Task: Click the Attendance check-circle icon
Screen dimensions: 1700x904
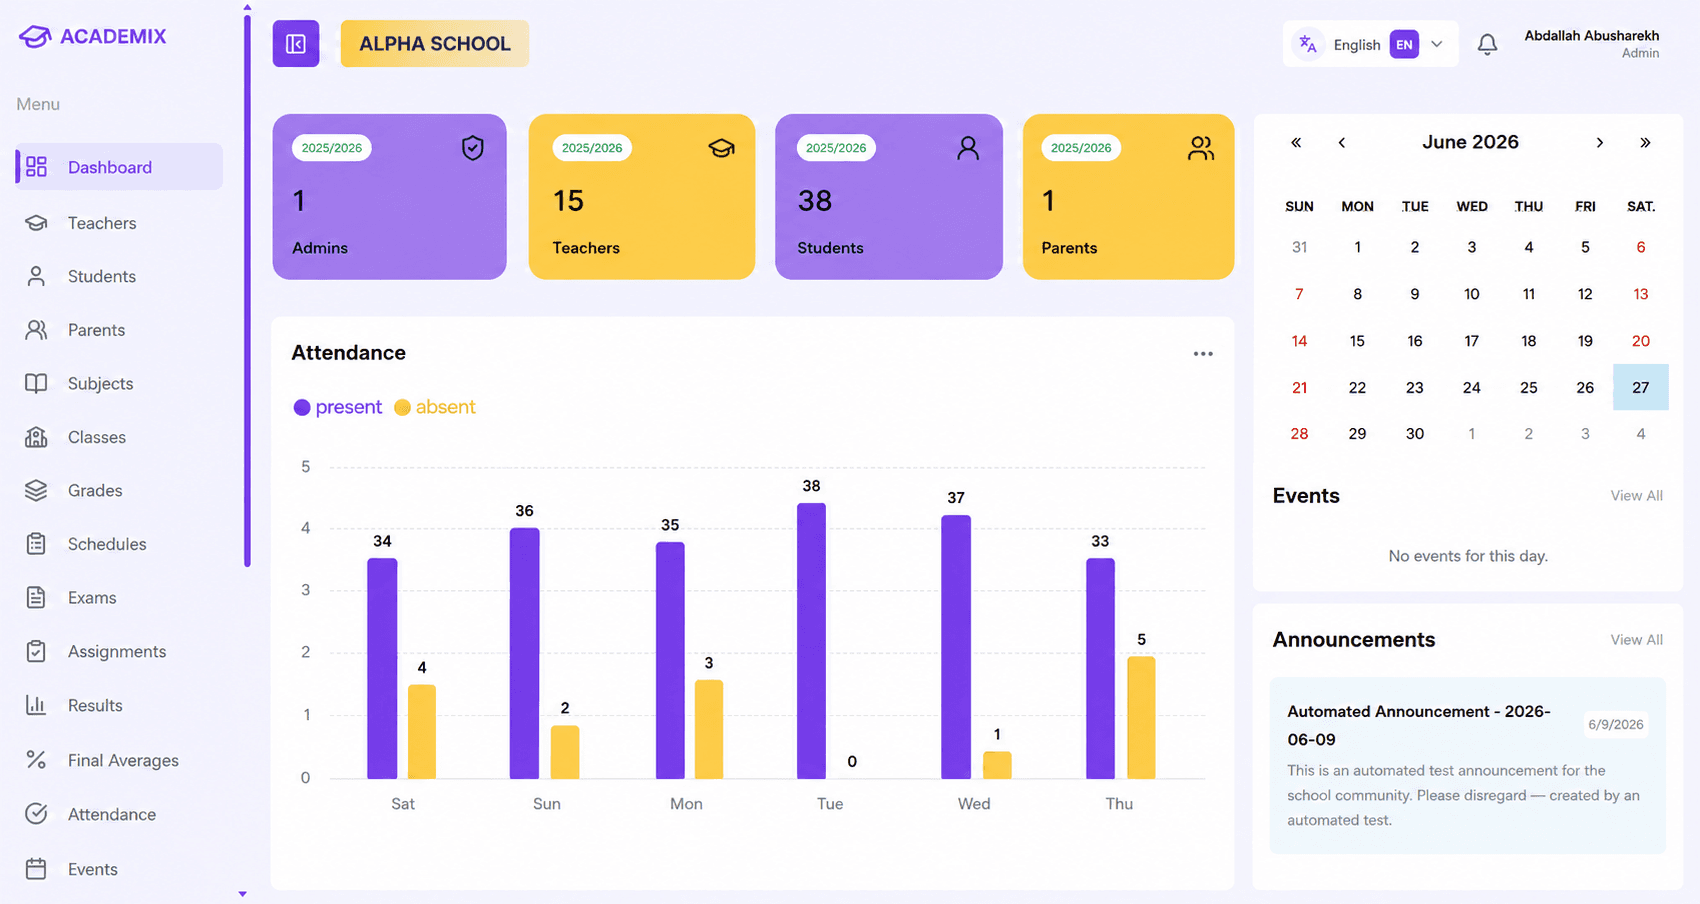Action: (x=36, y=814)
